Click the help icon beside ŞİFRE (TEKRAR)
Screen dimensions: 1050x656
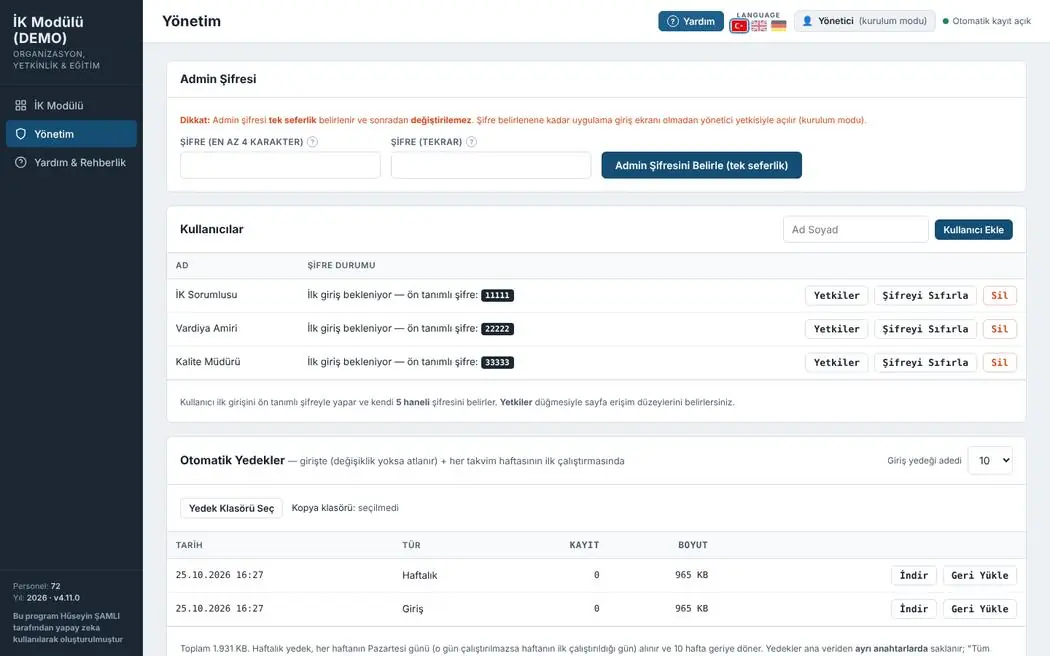(471, 142)
